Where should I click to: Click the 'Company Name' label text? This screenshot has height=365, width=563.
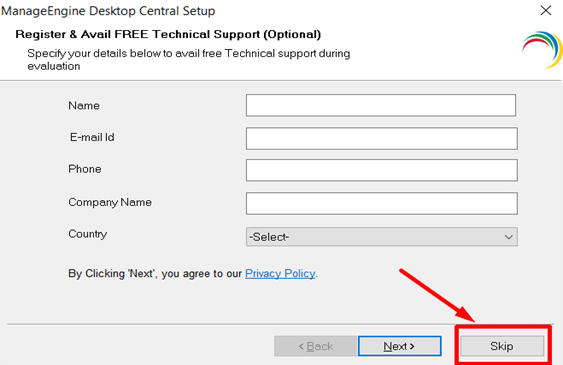pyautogui.click(x=110, y=202)
